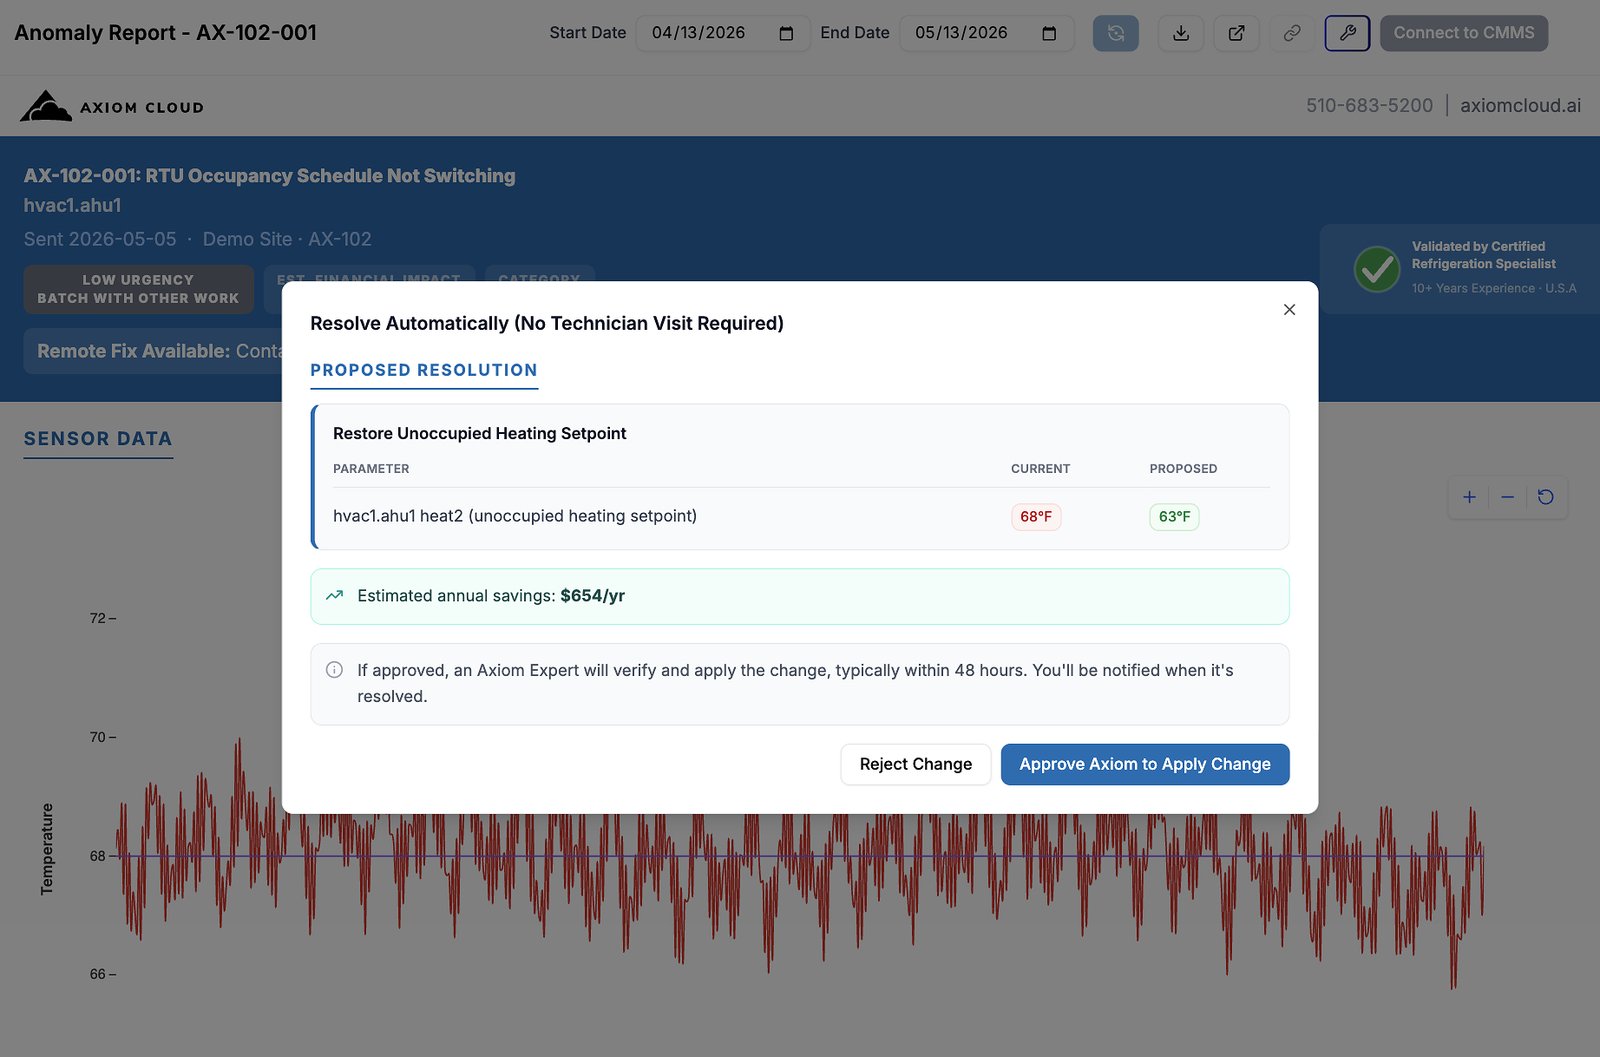Click the PARAMETER column header
Viewport: 1600px width, 1057px height.
[371, 469]
